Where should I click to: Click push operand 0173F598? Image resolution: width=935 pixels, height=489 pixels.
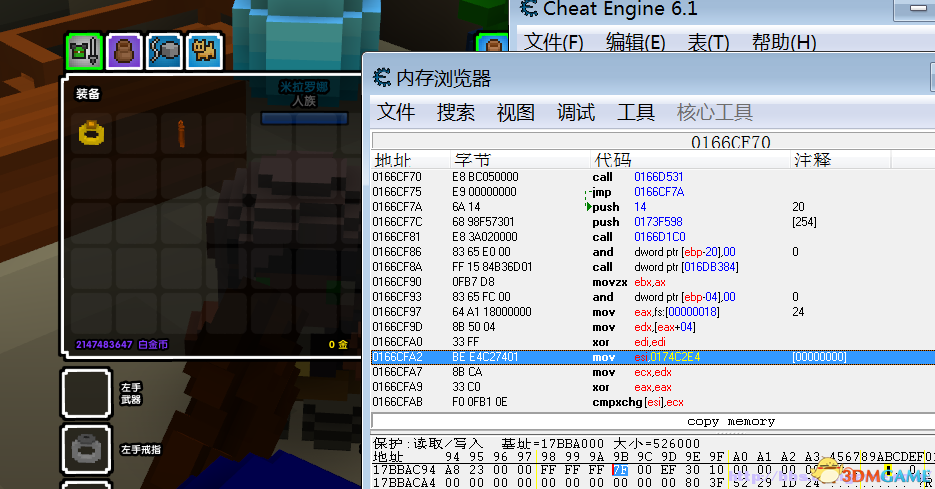(x=658, y=222)
